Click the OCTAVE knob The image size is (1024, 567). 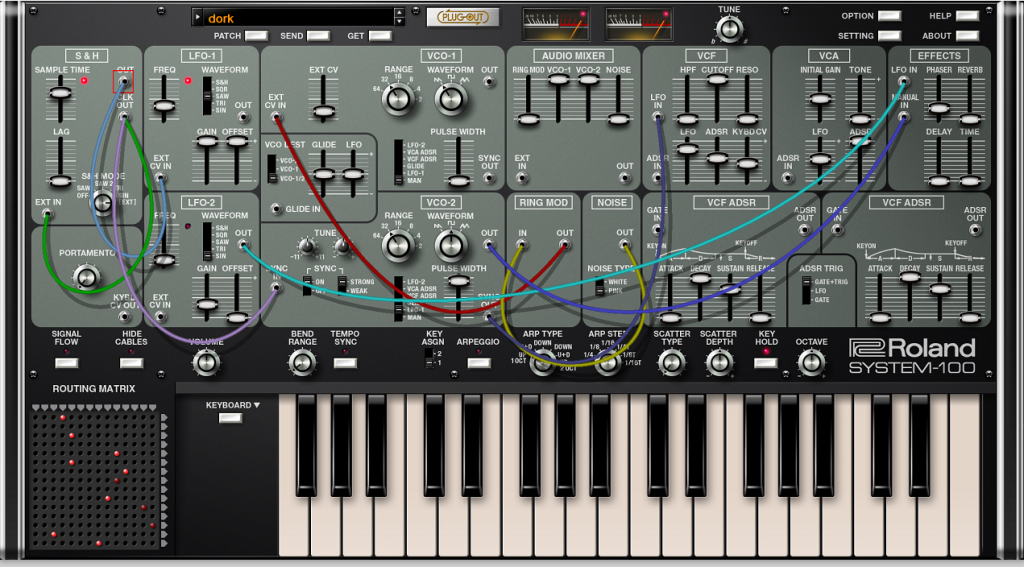(811, 363)
